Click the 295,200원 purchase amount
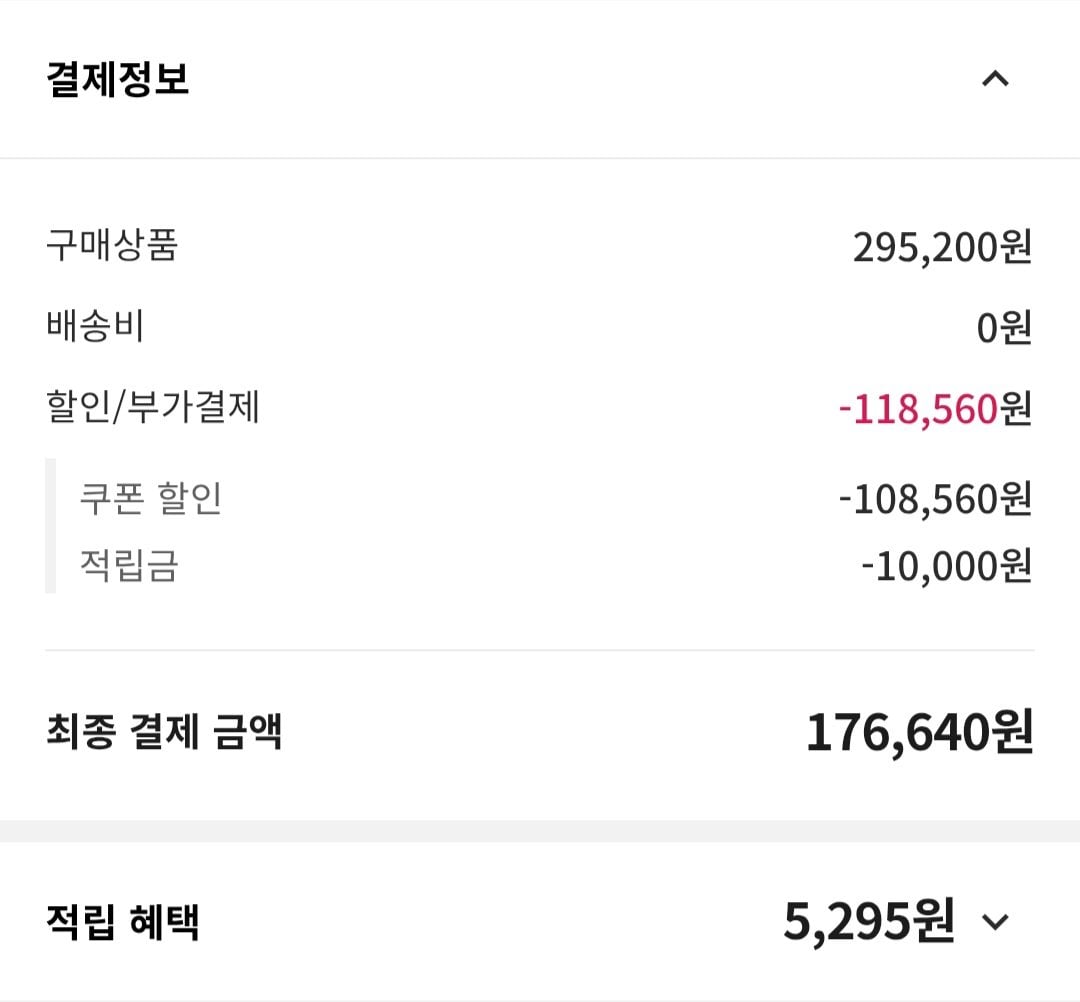The height and width of the screenshot is (1002, 1080). [x=942, y=247]
